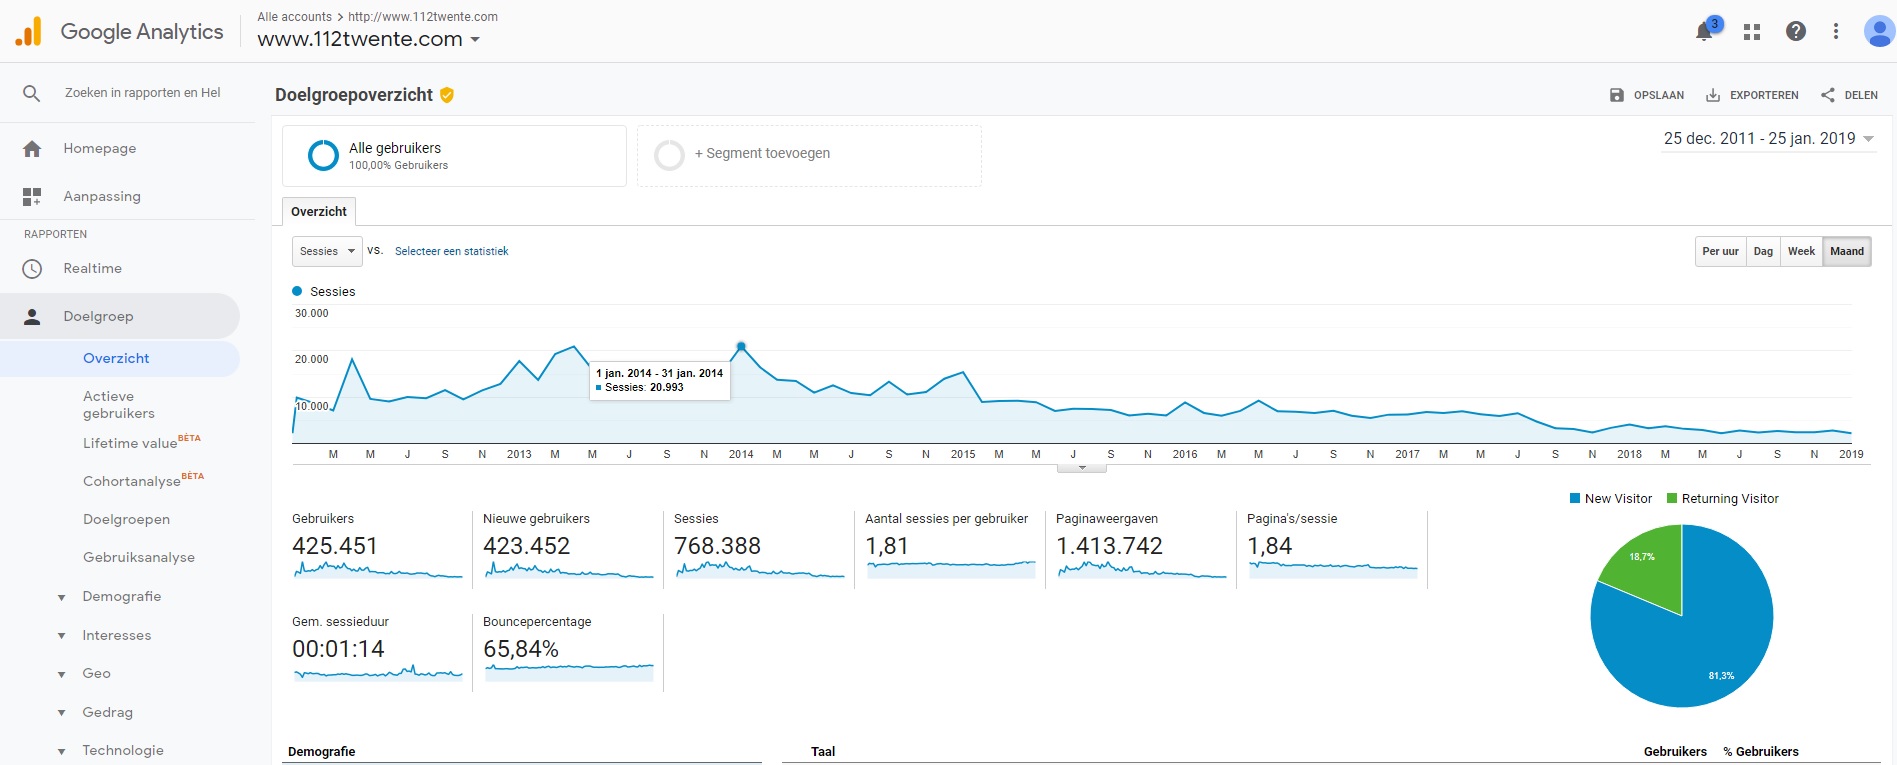Click the blue Sessies legend dot
Image resolution: width=1897 pixels, height=765 pixels.
[297, 292]
